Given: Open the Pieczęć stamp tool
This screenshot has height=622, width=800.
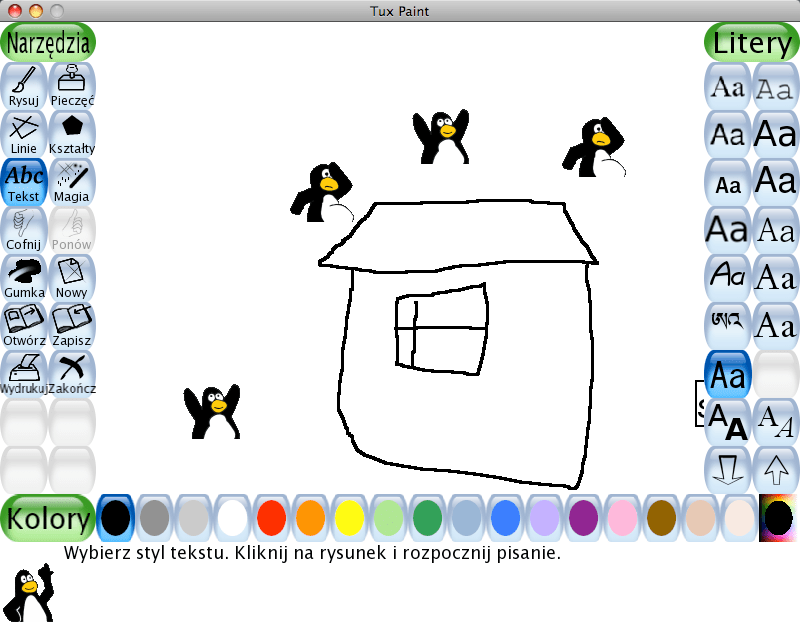Looking at the screenshot, I should coord(71,84).
